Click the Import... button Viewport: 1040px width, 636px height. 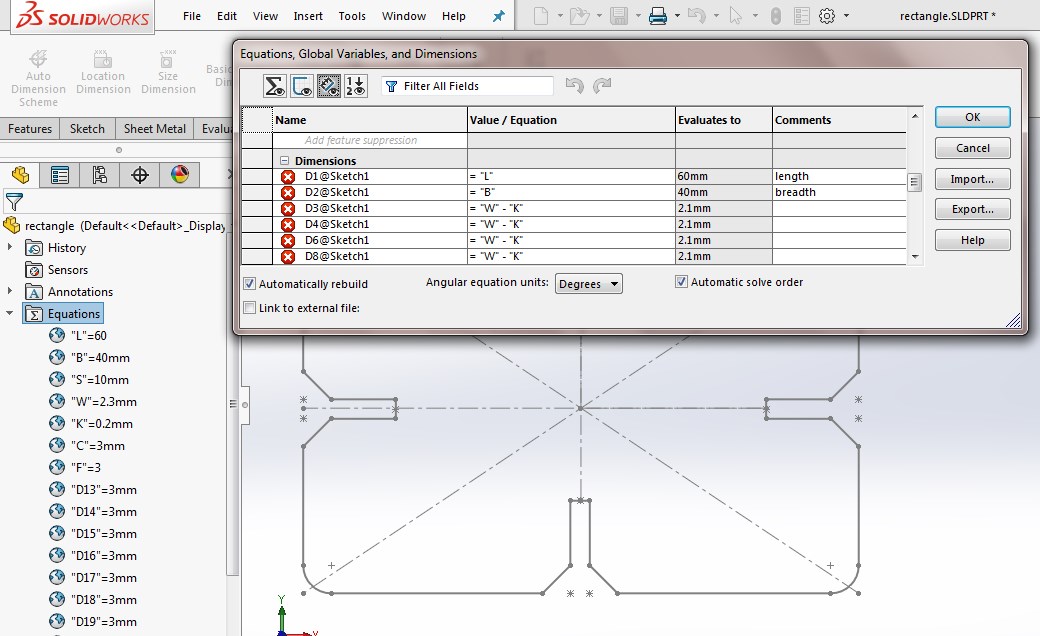coord(972,179)
